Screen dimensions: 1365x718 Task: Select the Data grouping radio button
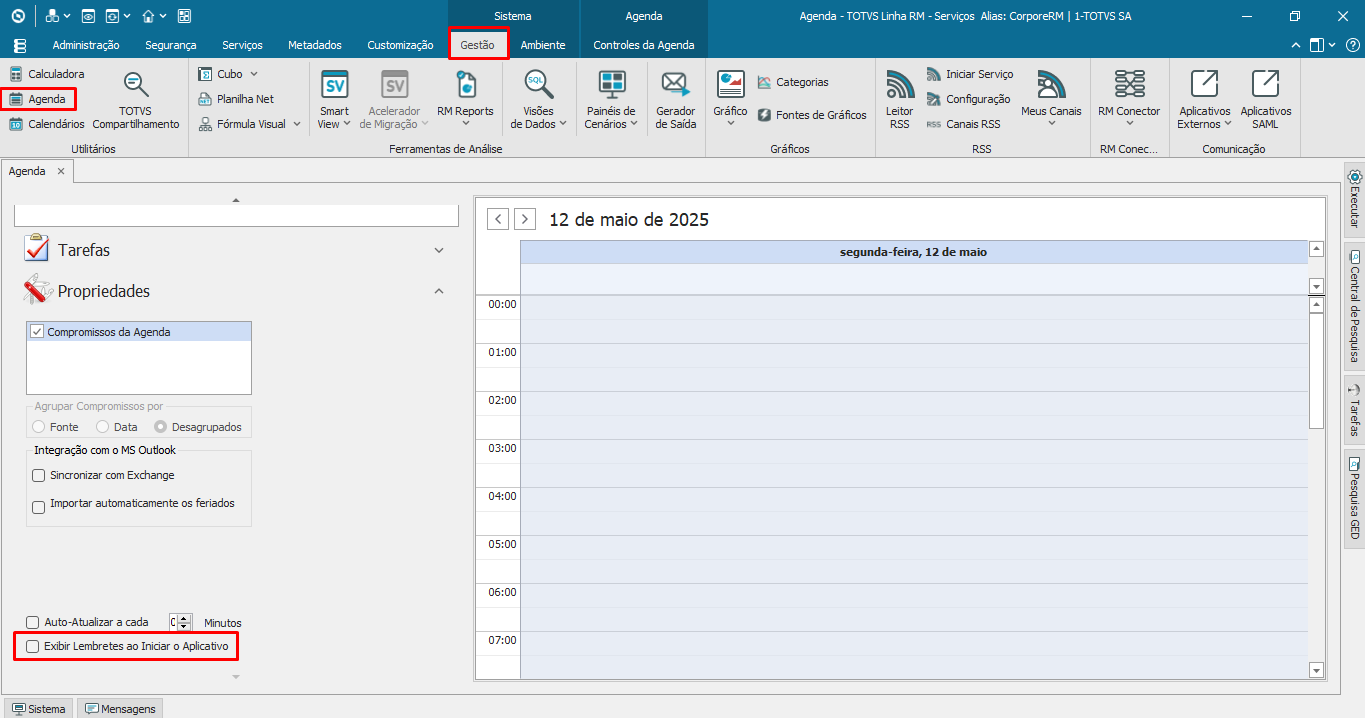[103, 427]
